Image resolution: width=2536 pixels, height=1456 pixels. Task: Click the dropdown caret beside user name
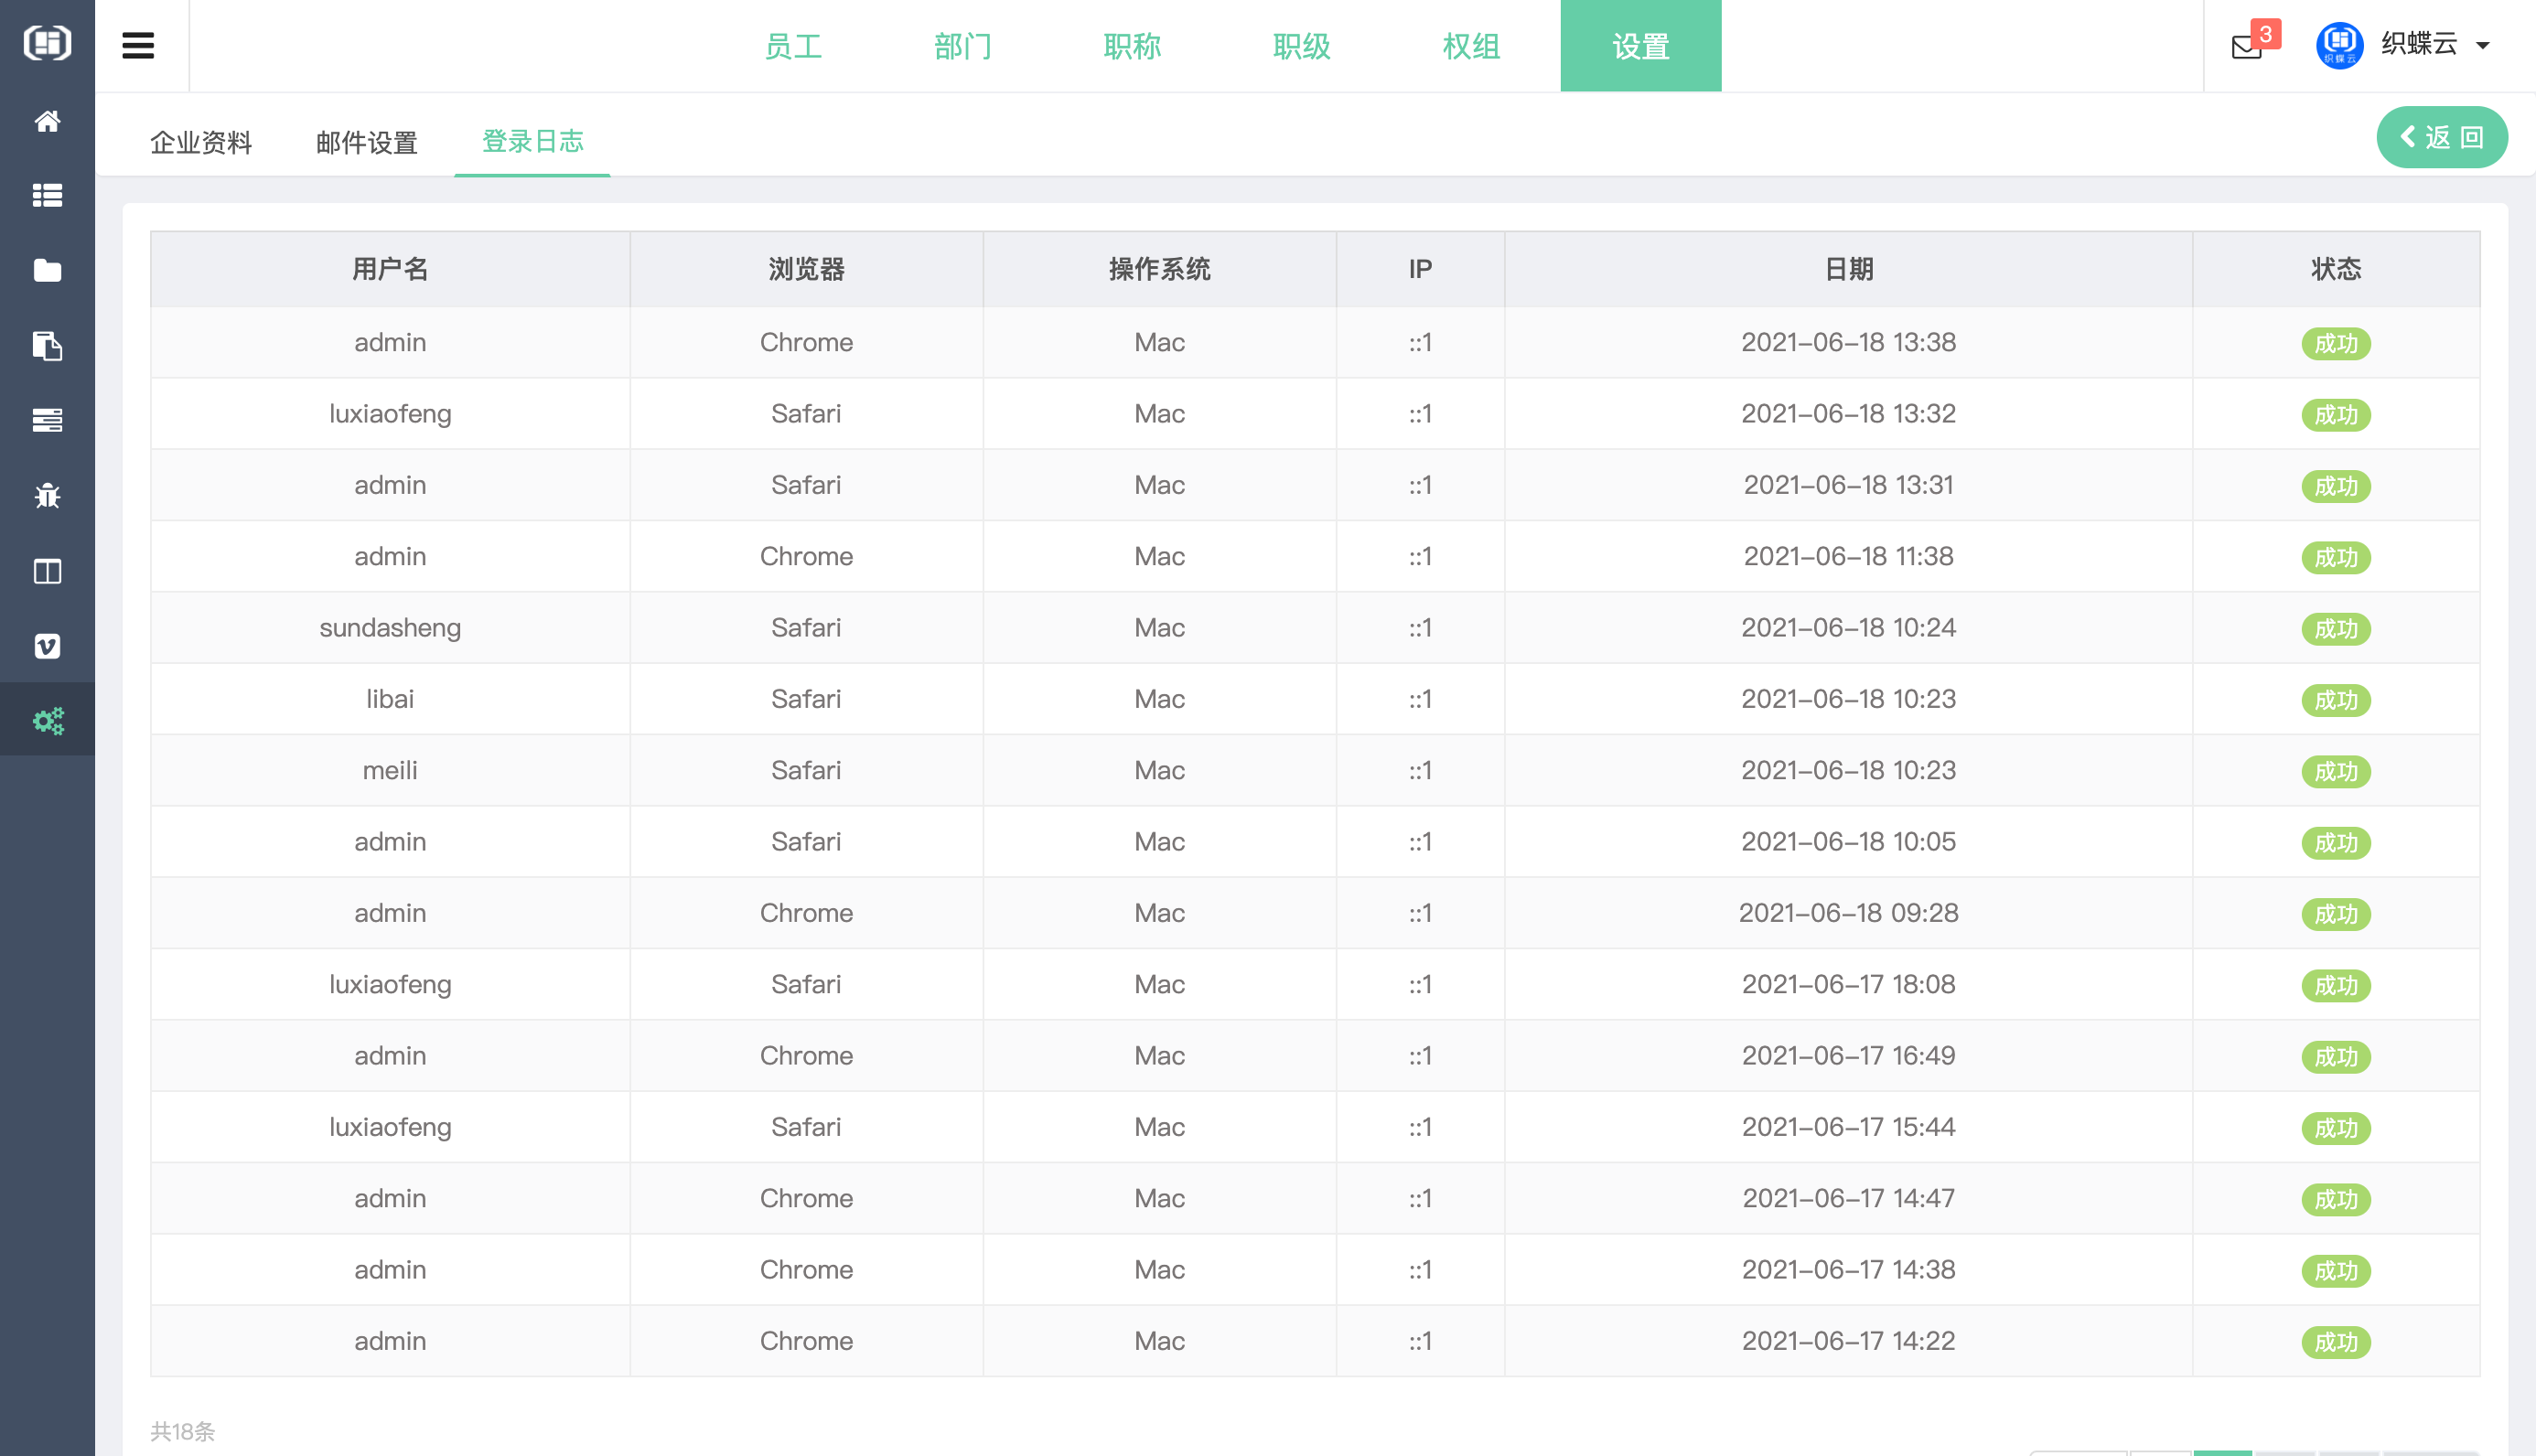point(2483,45)
